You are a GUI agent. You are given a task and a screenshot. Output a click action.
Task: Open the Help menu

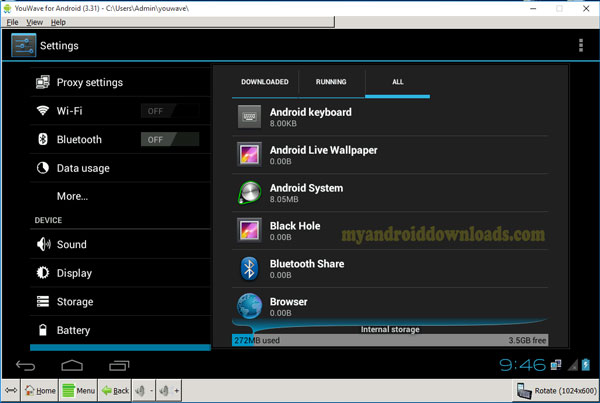coord(58,22)
